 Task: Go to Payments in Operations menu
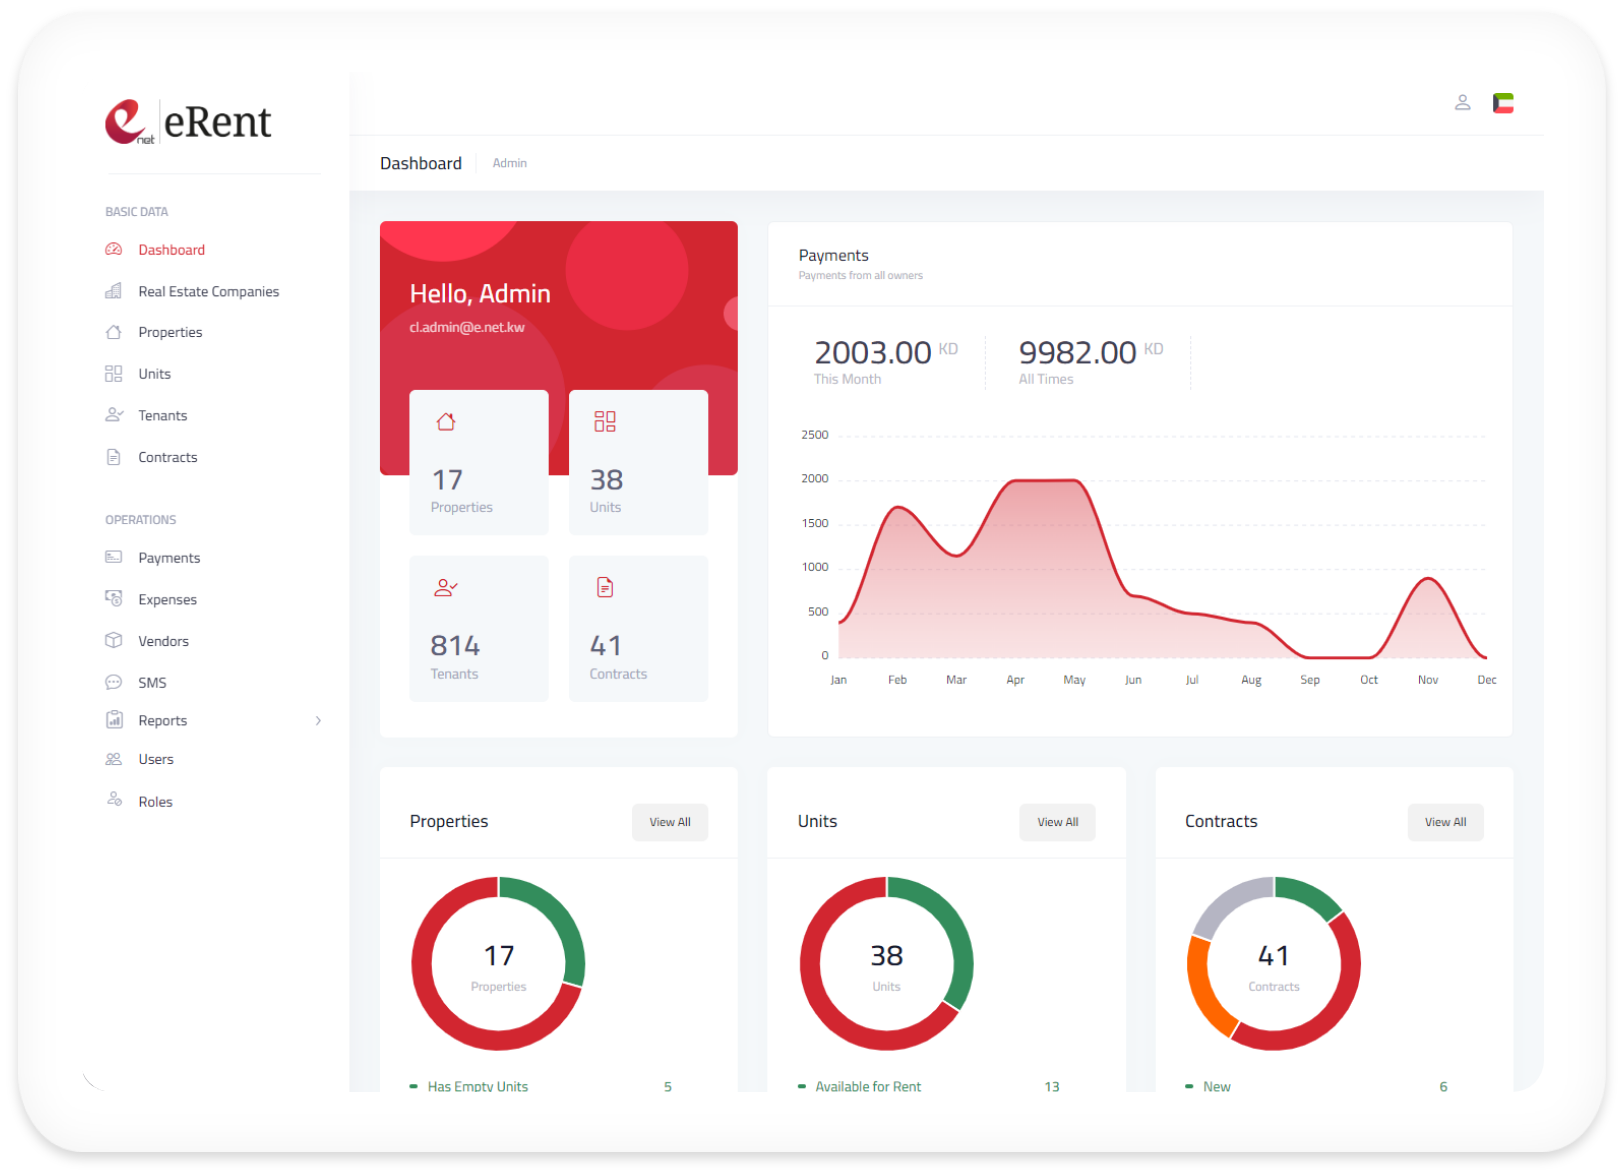coord(168,558)
